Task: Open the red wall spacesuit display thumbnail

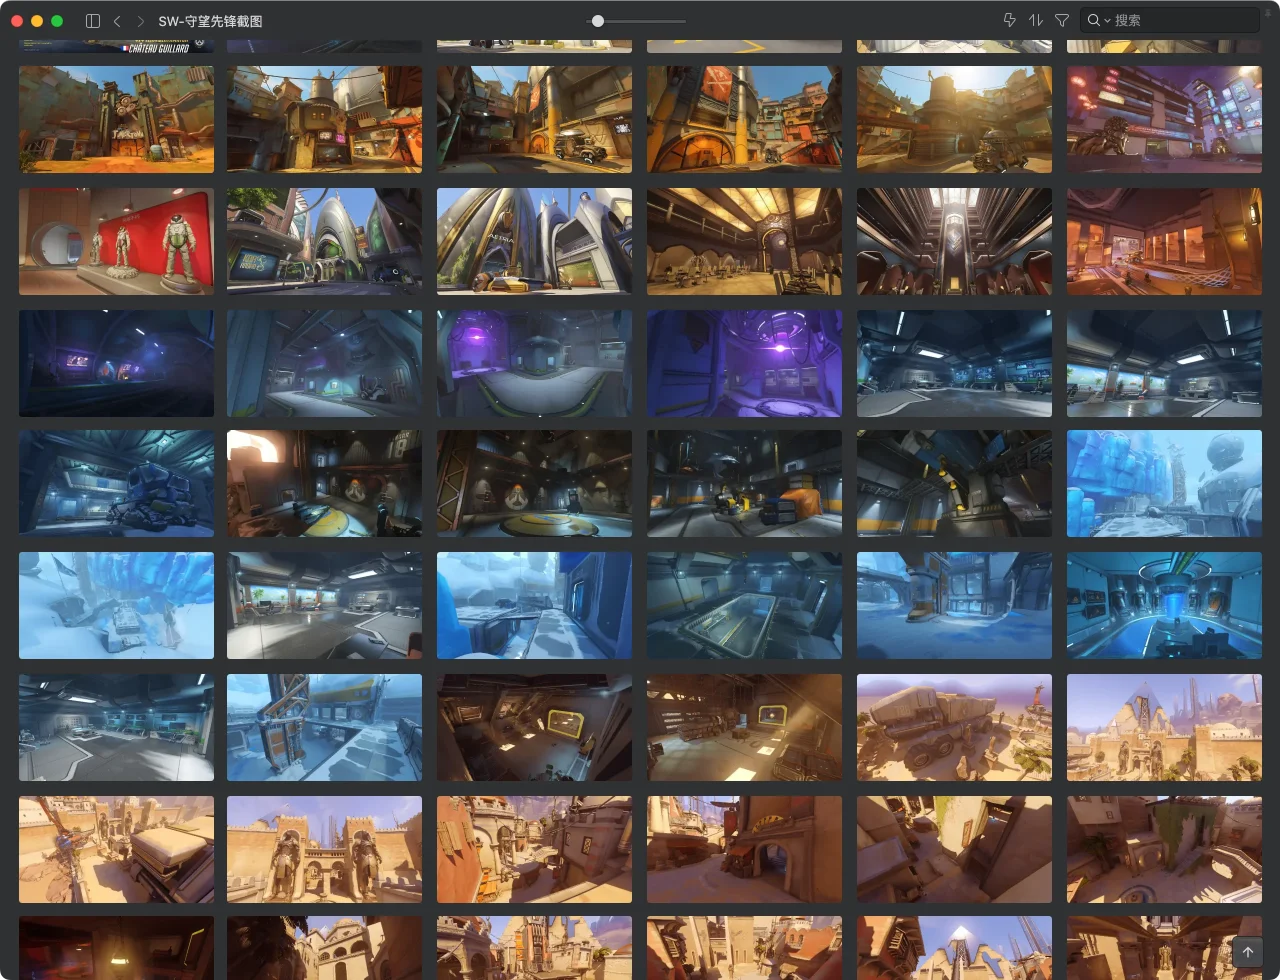Action: [116, 241]
